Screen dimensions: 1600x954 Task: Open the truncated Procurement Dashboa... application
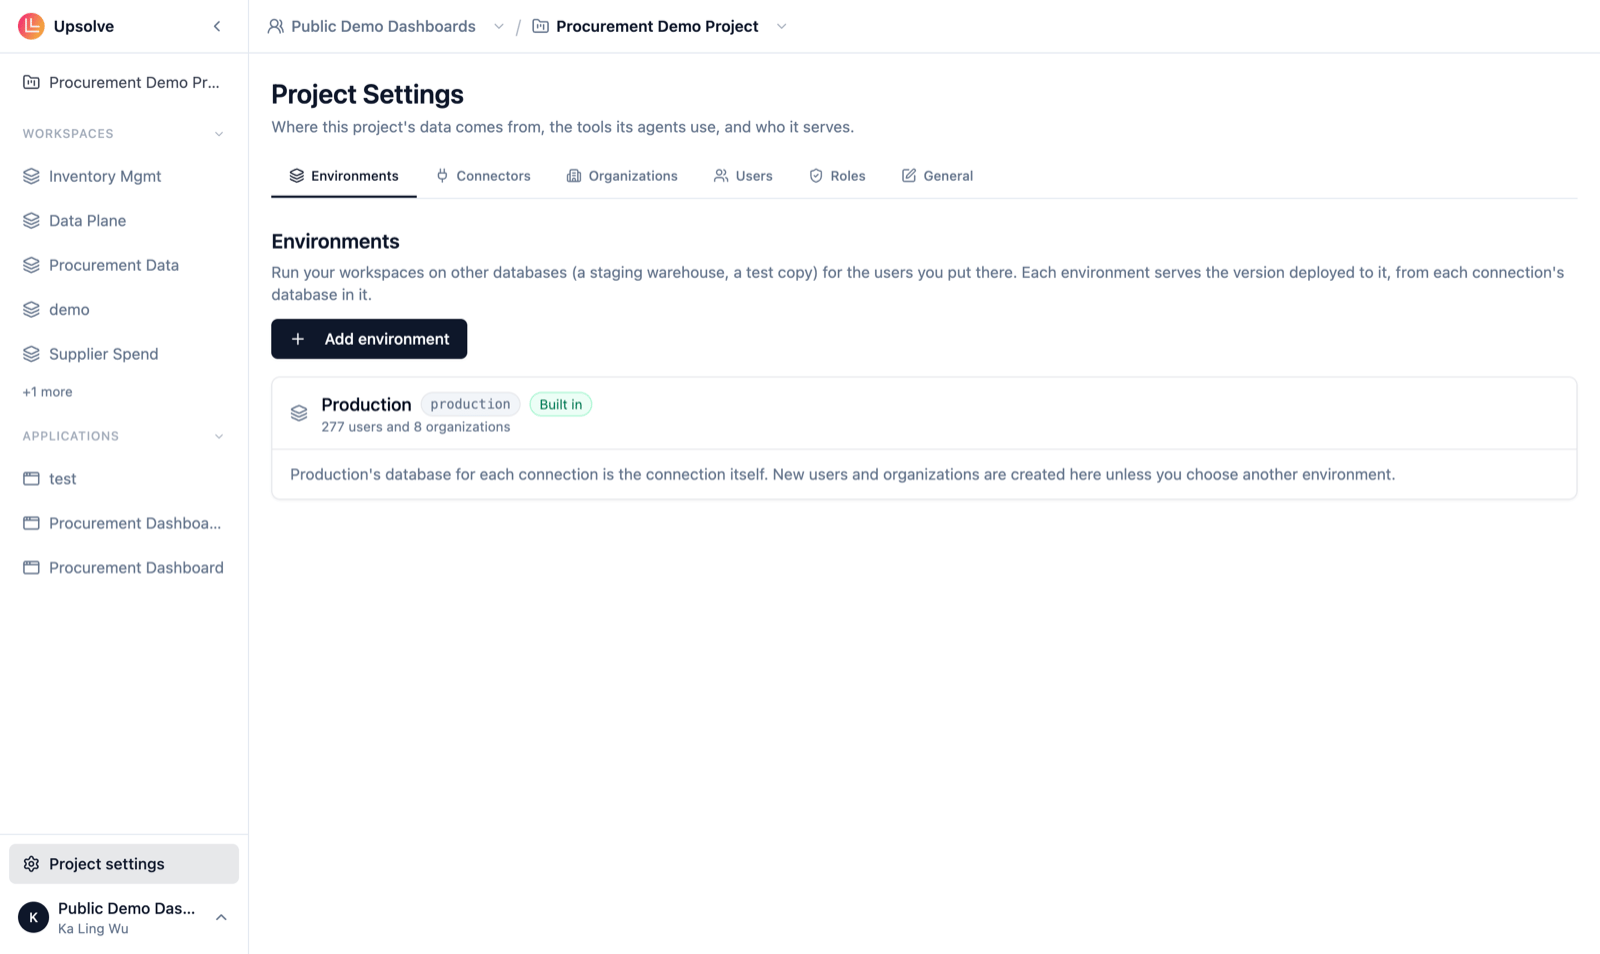click(124, 523)
